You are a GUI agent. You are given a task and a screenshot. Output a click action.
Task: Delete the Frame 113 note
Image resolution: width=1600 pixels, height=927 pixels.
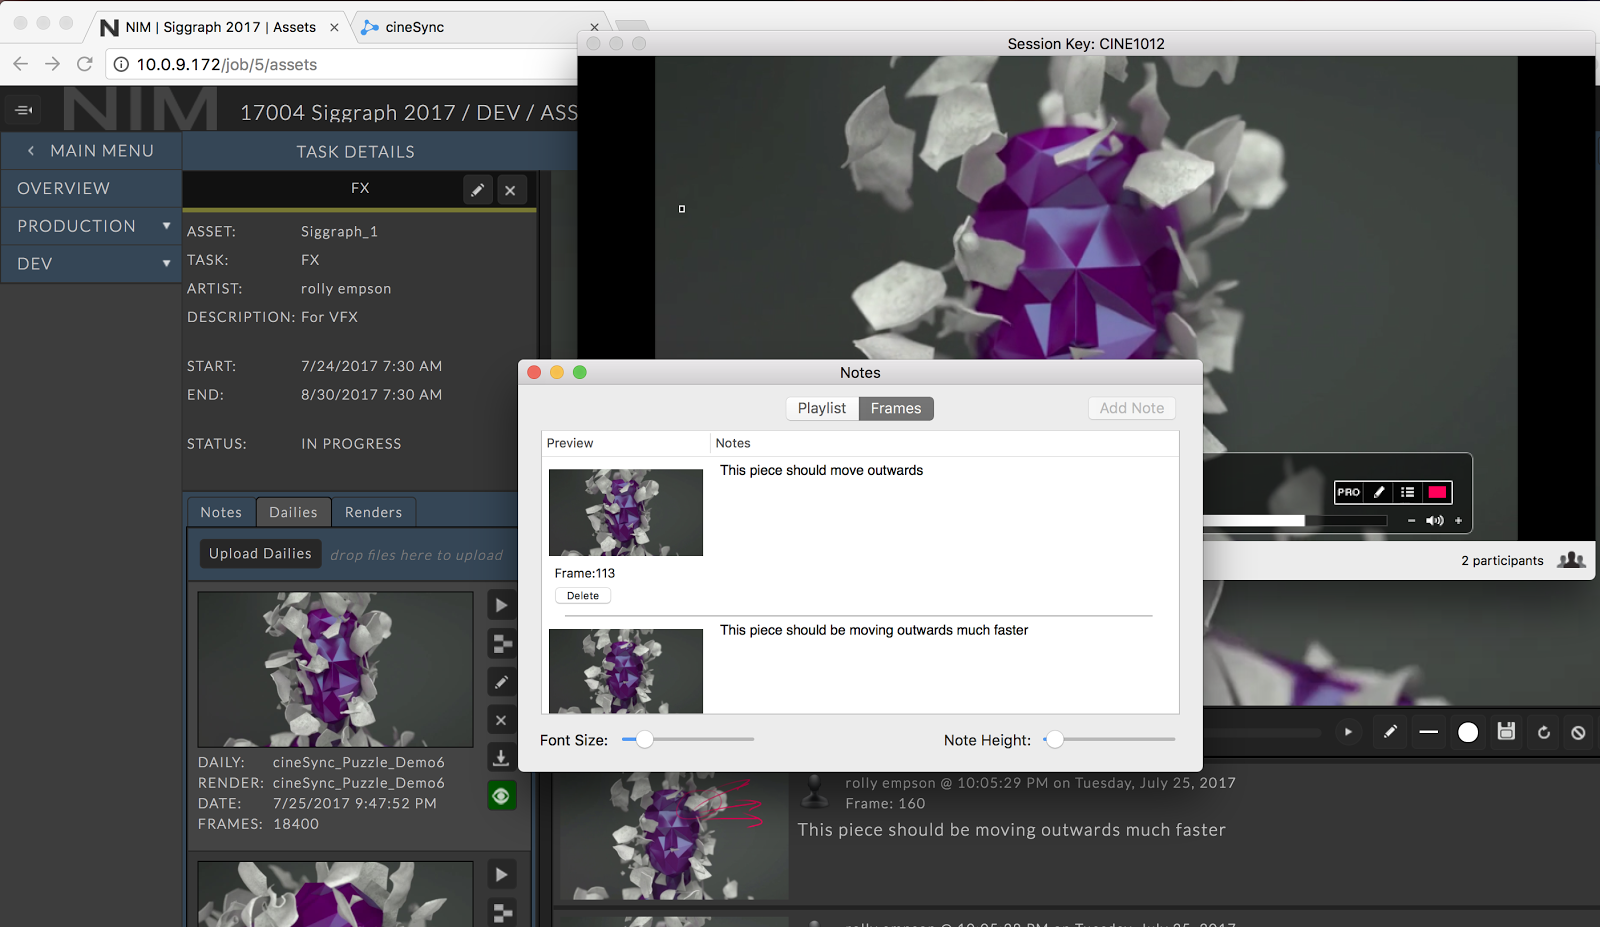pyautogui.click(x=583, y=596)
